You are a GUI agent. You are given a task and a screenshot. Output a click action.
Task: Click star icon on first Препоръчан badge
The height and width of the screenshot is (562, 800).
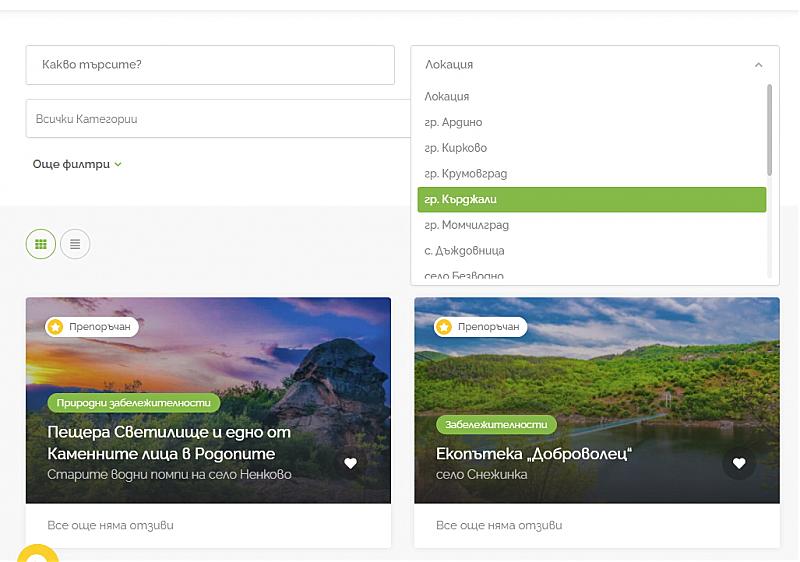pyautogui.click(x=56, y=327)
